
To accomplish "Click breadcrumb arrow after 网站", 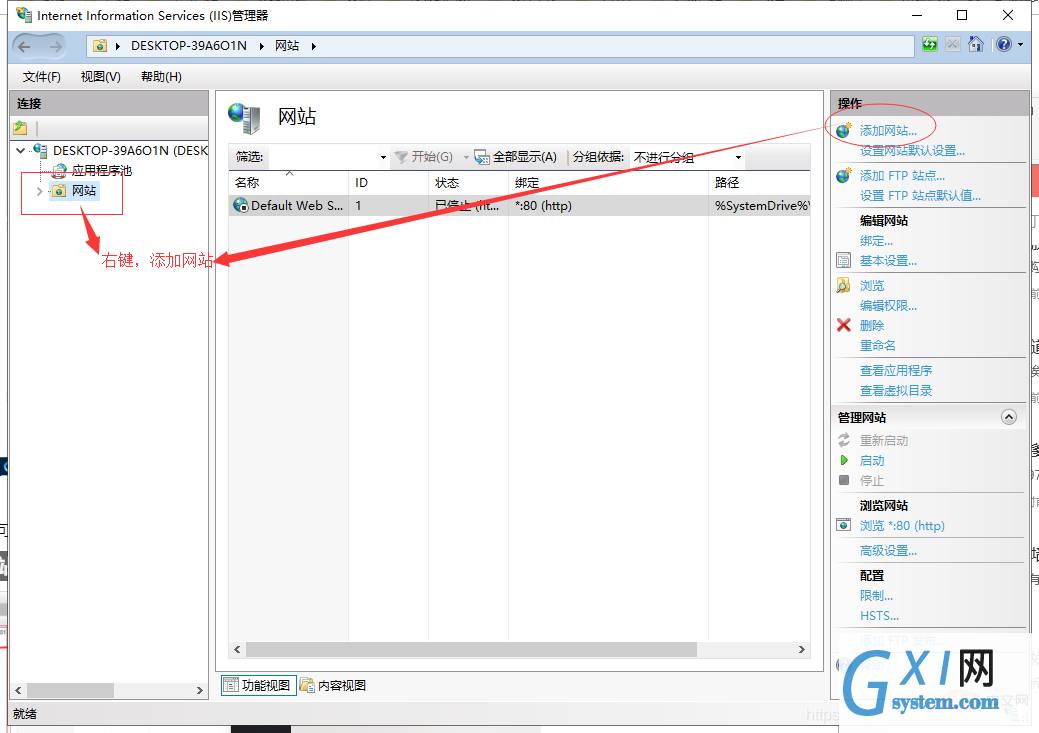I will (313, 46).
